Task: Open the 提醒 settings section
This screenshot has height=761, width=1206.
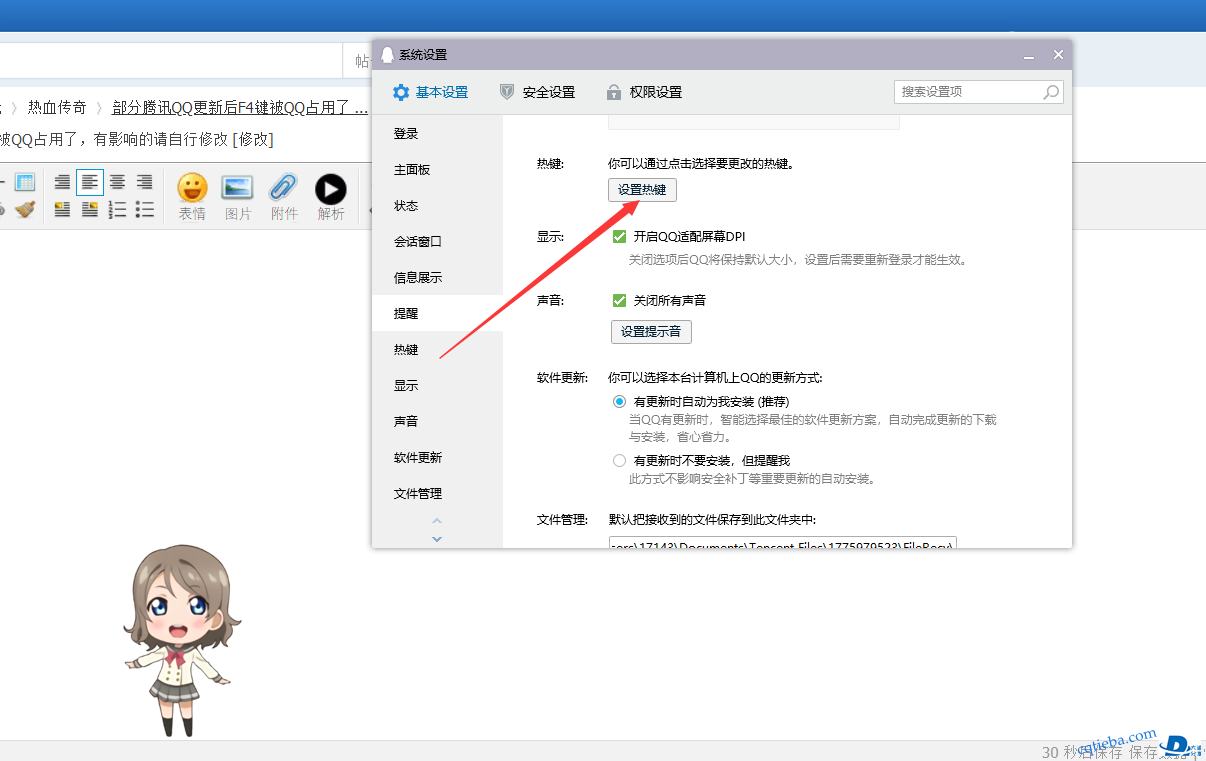Action: [437, 314]
